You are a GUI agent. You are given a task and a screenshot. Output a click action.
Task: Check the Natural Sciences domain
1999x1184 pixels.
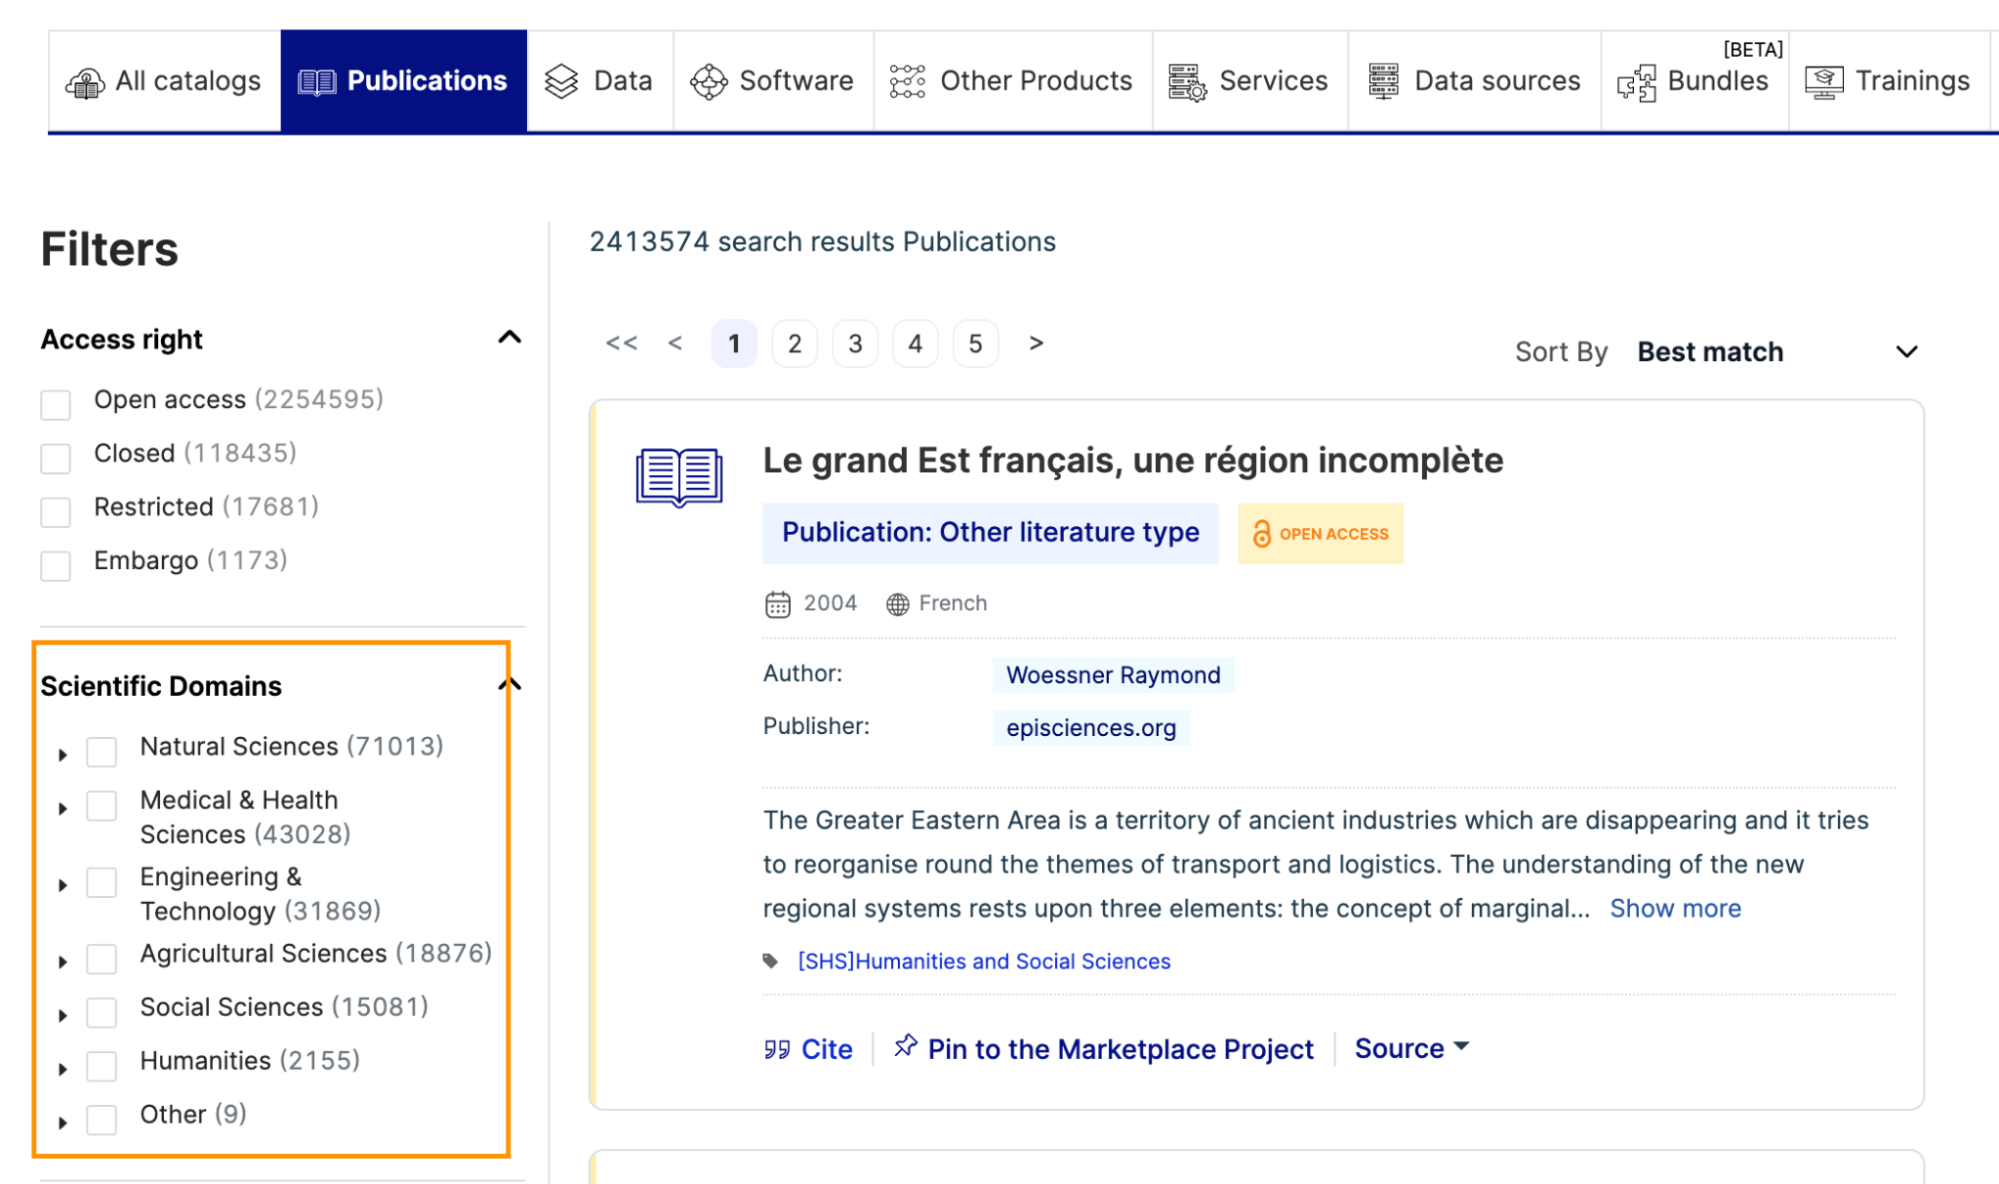[102, 752]
